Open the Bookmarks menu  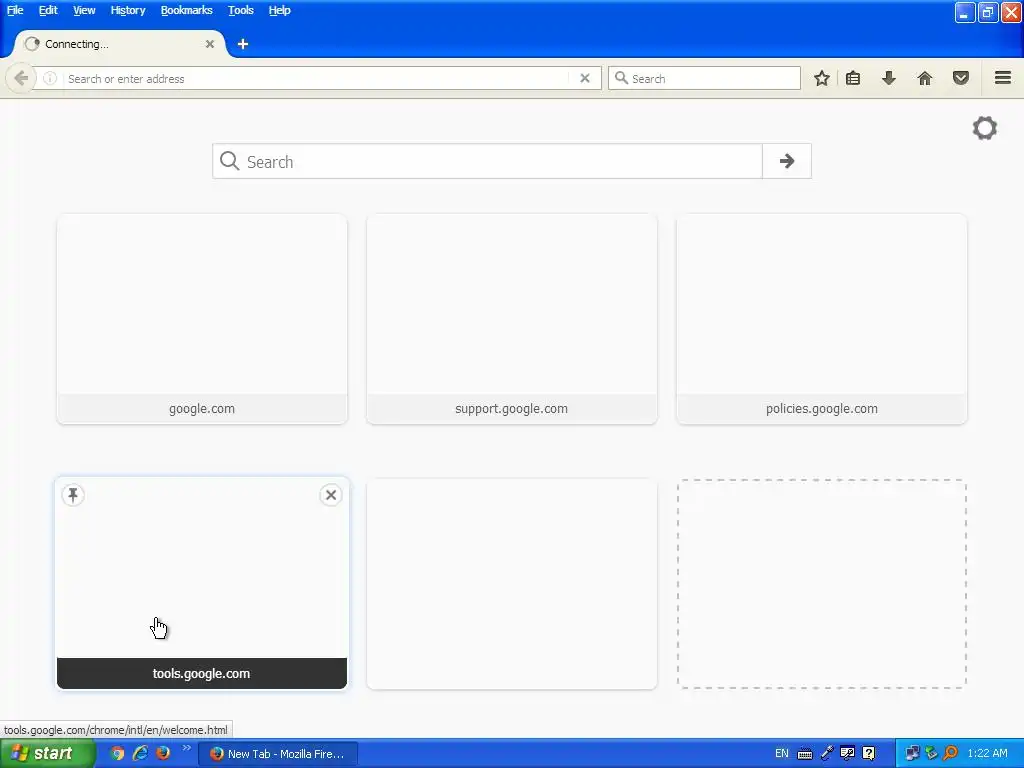point(187,10)
